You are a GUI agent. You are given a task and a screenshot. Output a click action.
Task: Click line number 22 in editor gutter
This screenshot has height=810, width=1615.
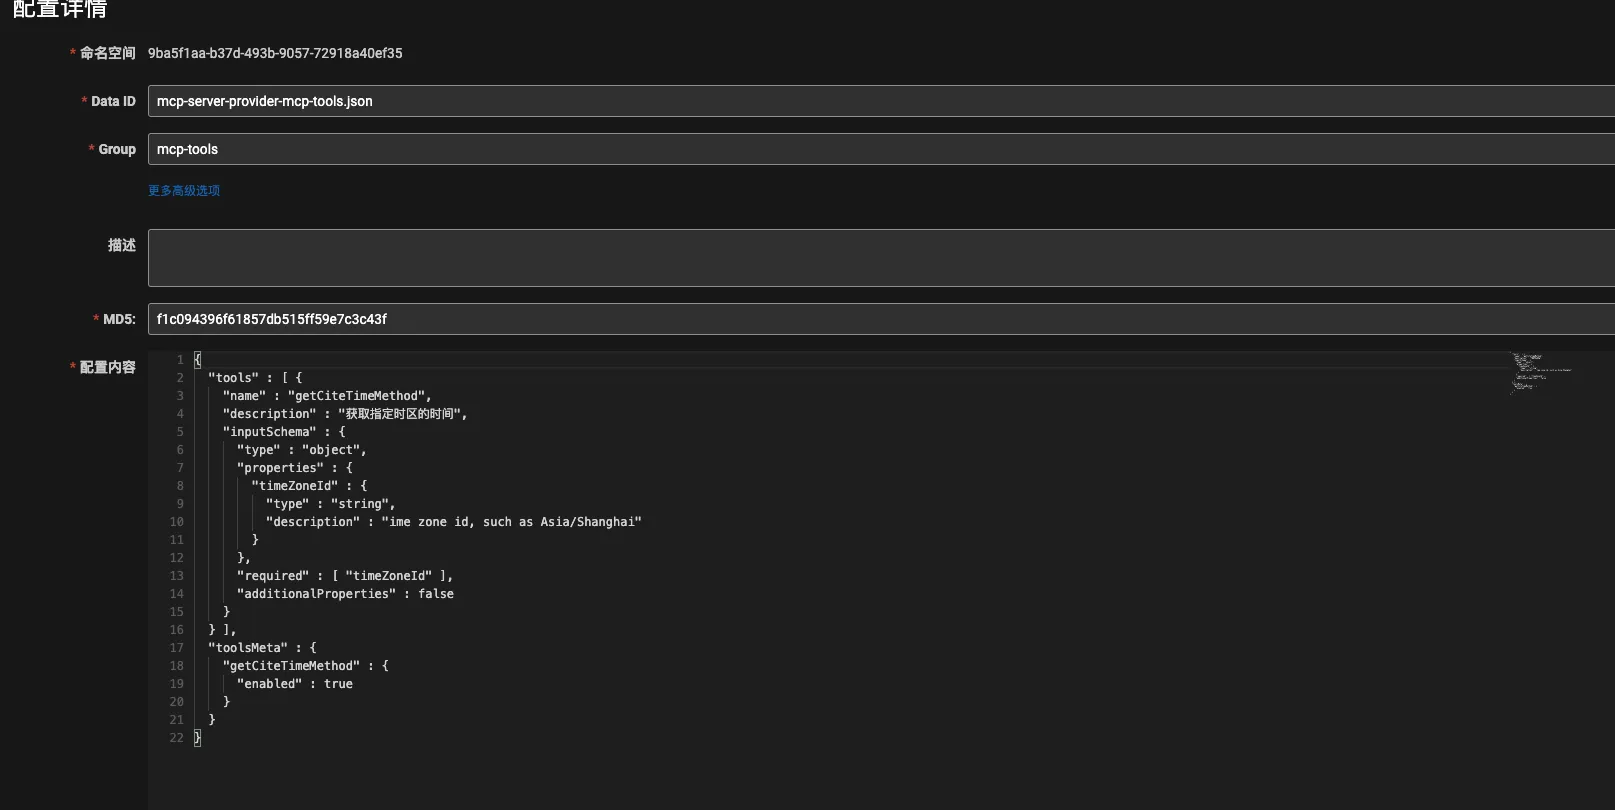coord(176,738)
